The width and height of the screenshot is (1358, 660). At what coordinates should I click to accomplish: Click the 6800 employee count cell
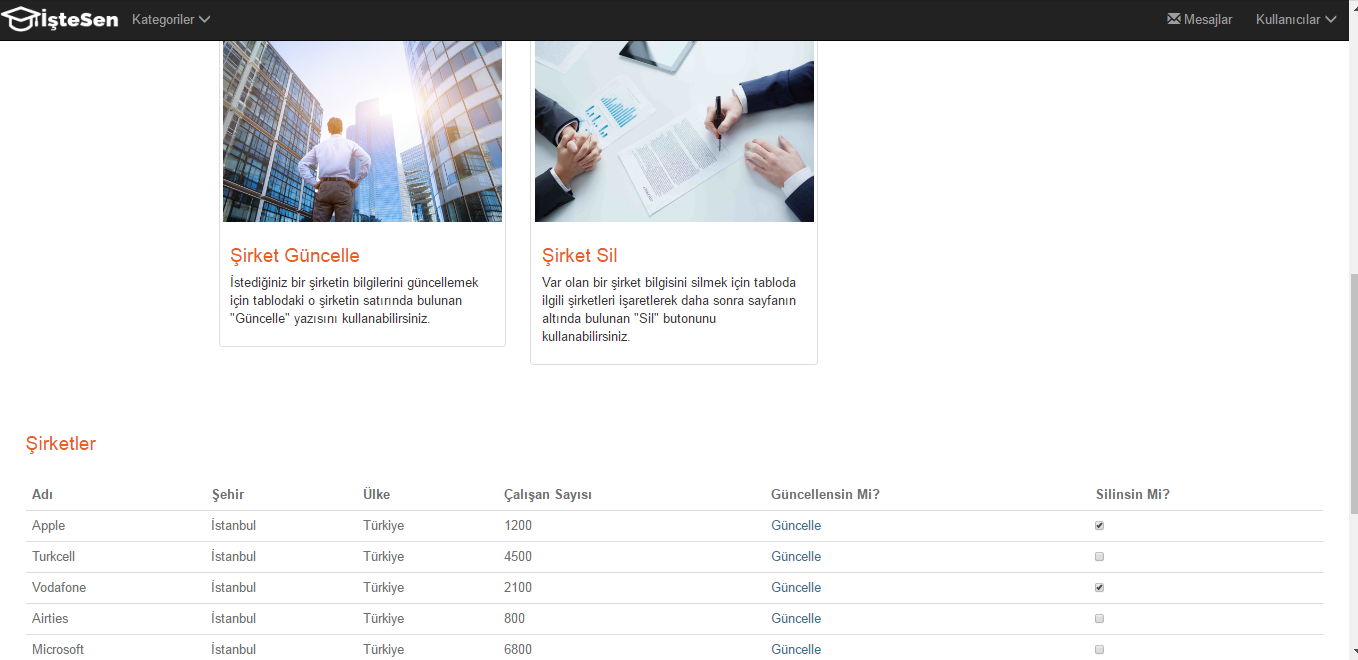coord(518,650)
